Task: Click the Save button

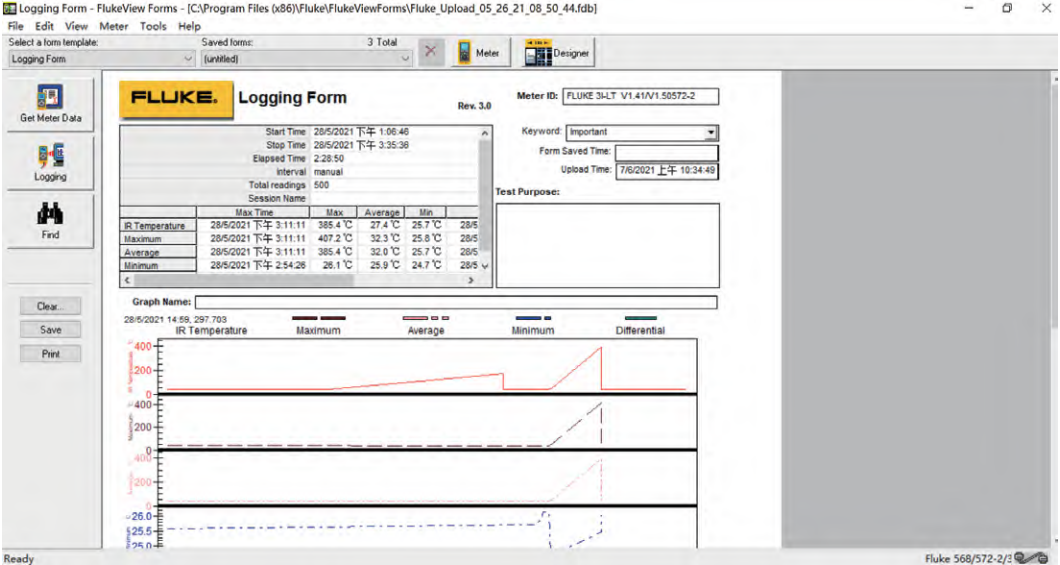Action: click(50, 330)
